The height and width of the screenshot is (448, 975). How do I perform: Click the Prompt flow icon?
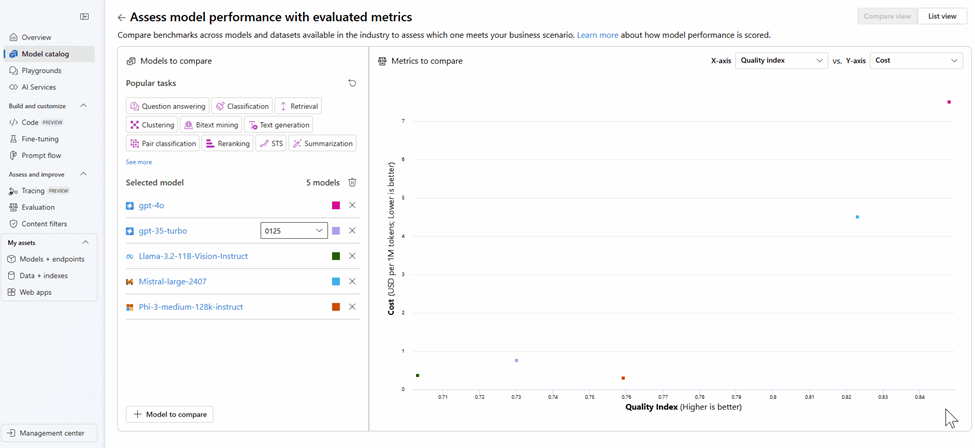(x=14, y=156)
